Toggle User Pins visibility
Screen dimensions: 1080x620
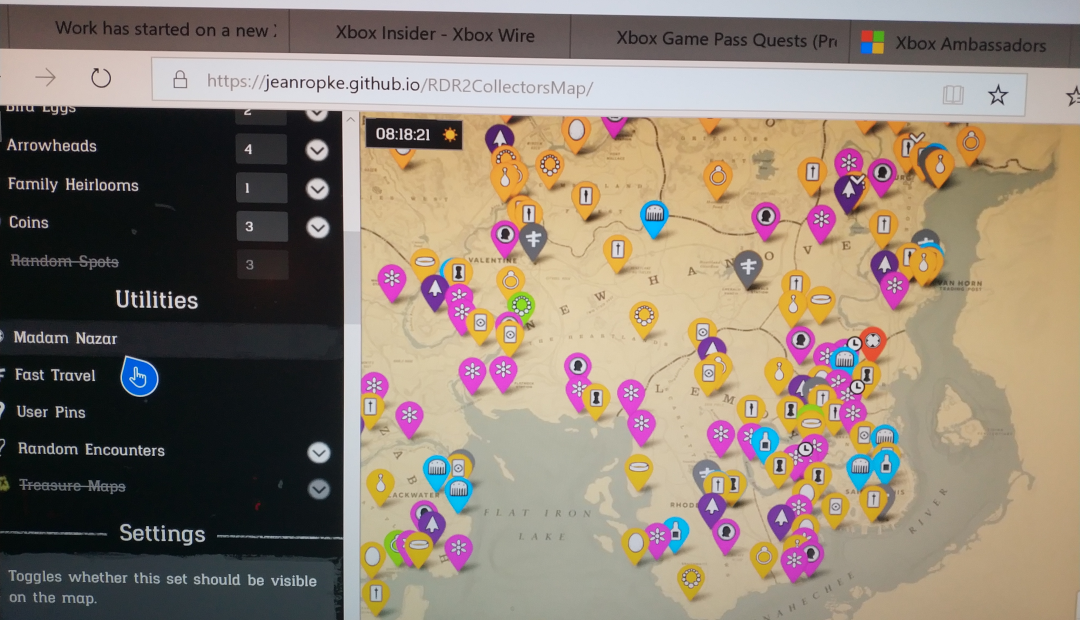click(51, 412)
